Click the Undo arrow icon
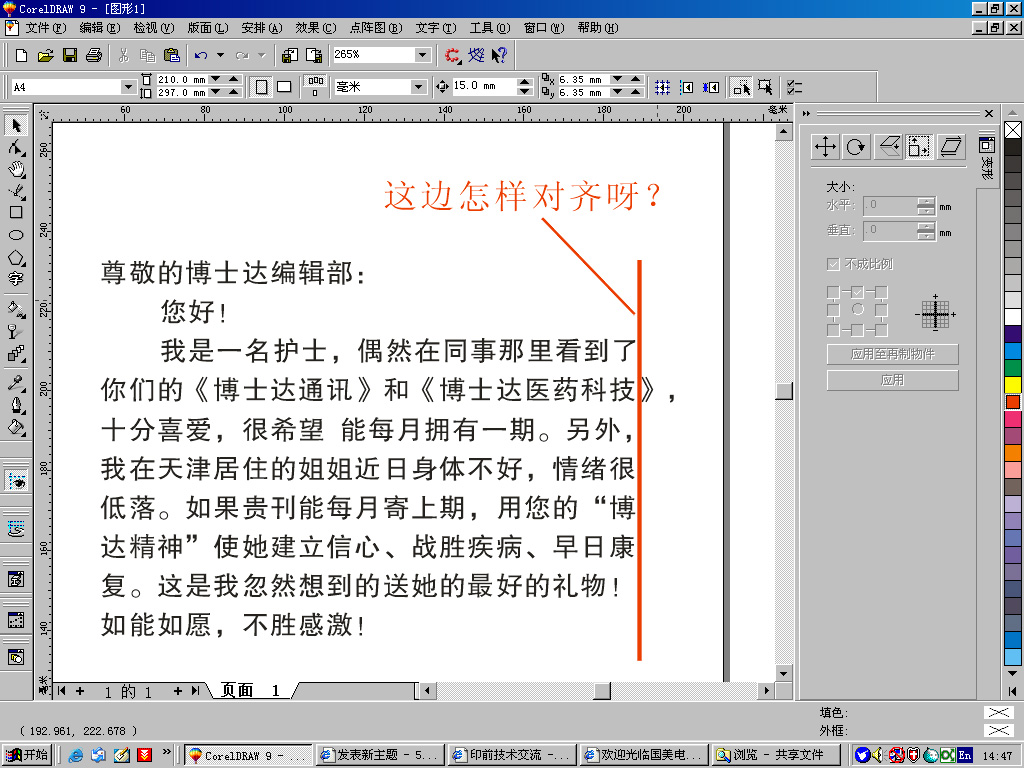Viewport: 1024px width, 768px height. 201,56
